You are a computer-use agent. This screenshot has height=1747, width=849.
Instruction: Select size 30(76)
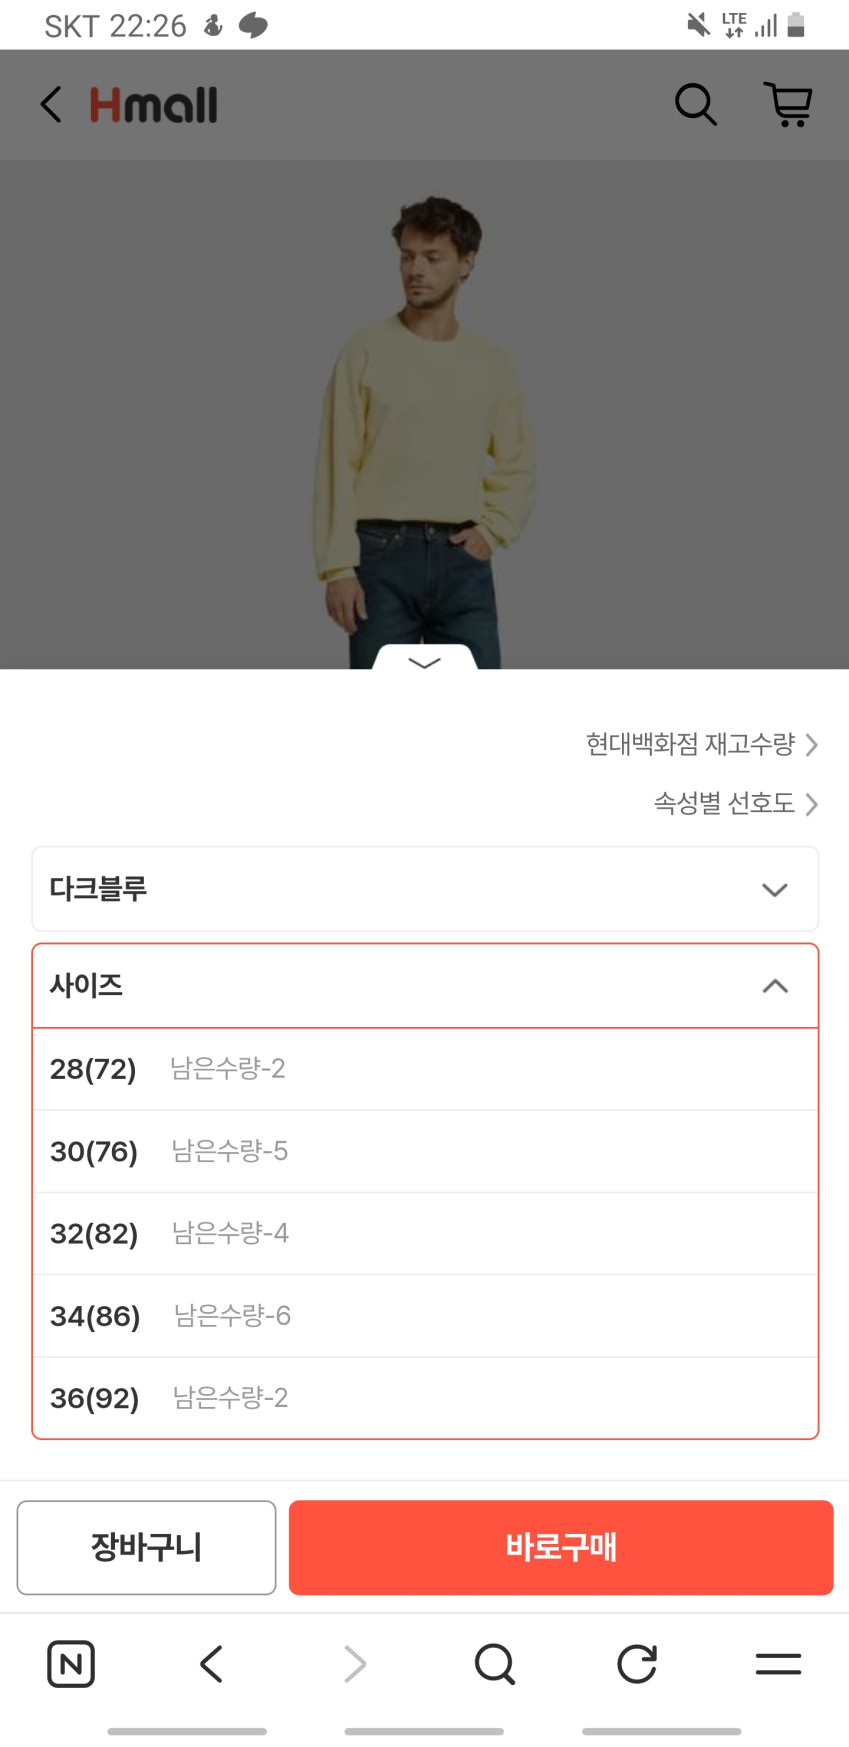425,1151
